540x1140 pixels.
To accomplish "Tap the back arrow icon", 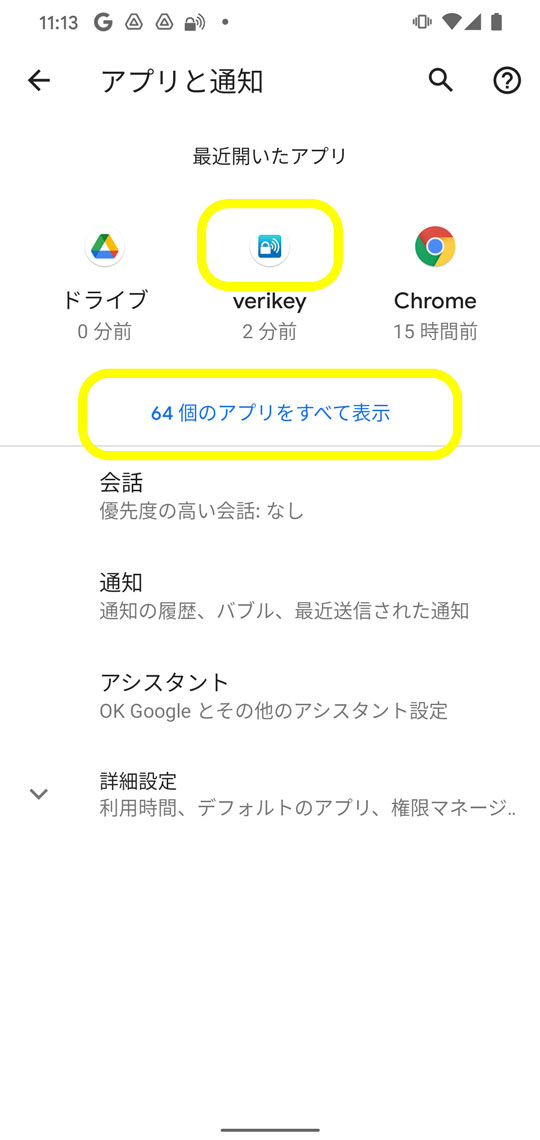I will point(39,81).
